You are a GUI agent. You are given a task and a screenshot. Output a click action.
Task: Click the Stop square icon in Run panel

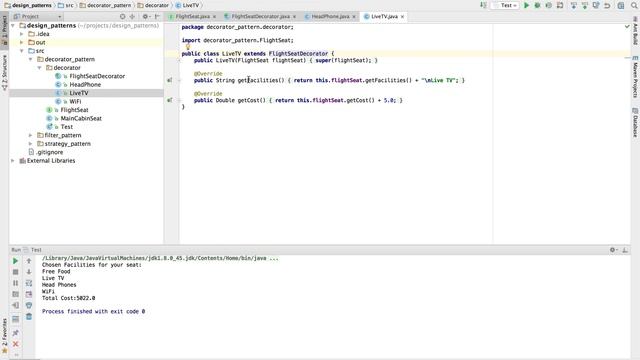point(16,272)
